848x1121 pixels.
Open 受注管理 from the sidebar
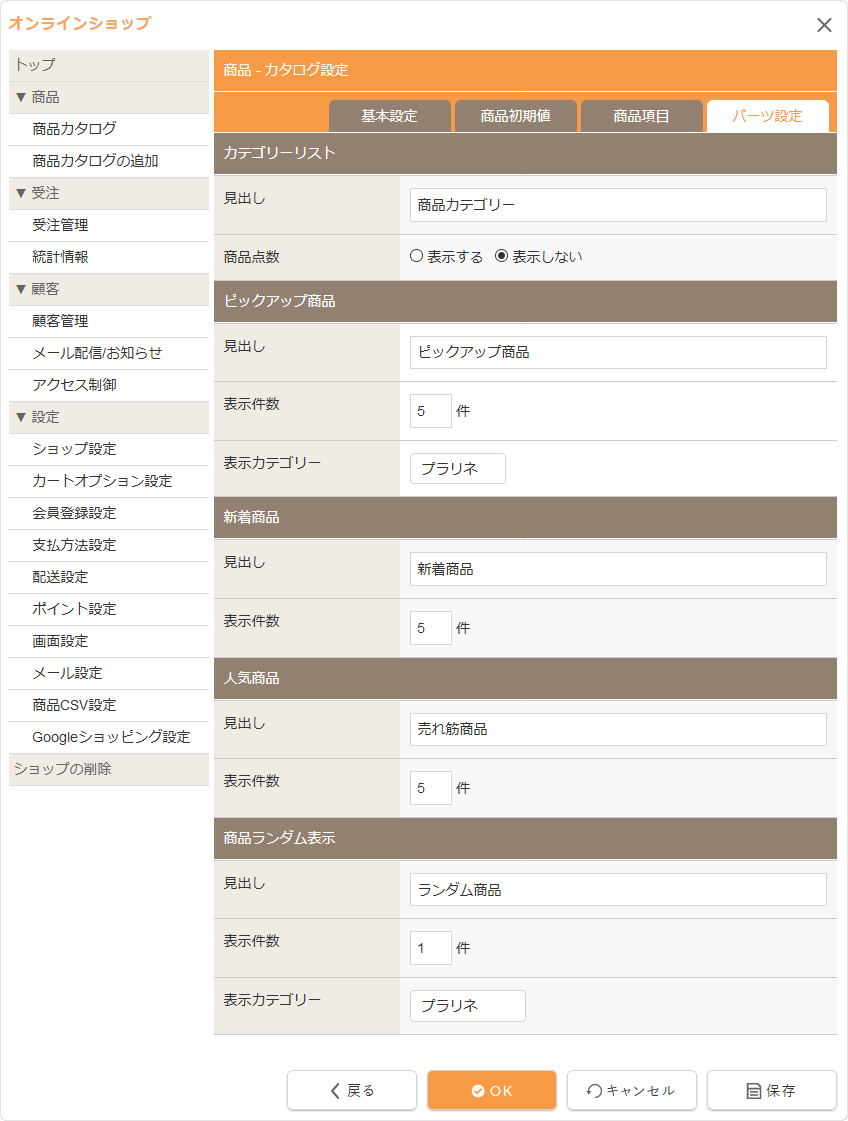tap(60, 225)
